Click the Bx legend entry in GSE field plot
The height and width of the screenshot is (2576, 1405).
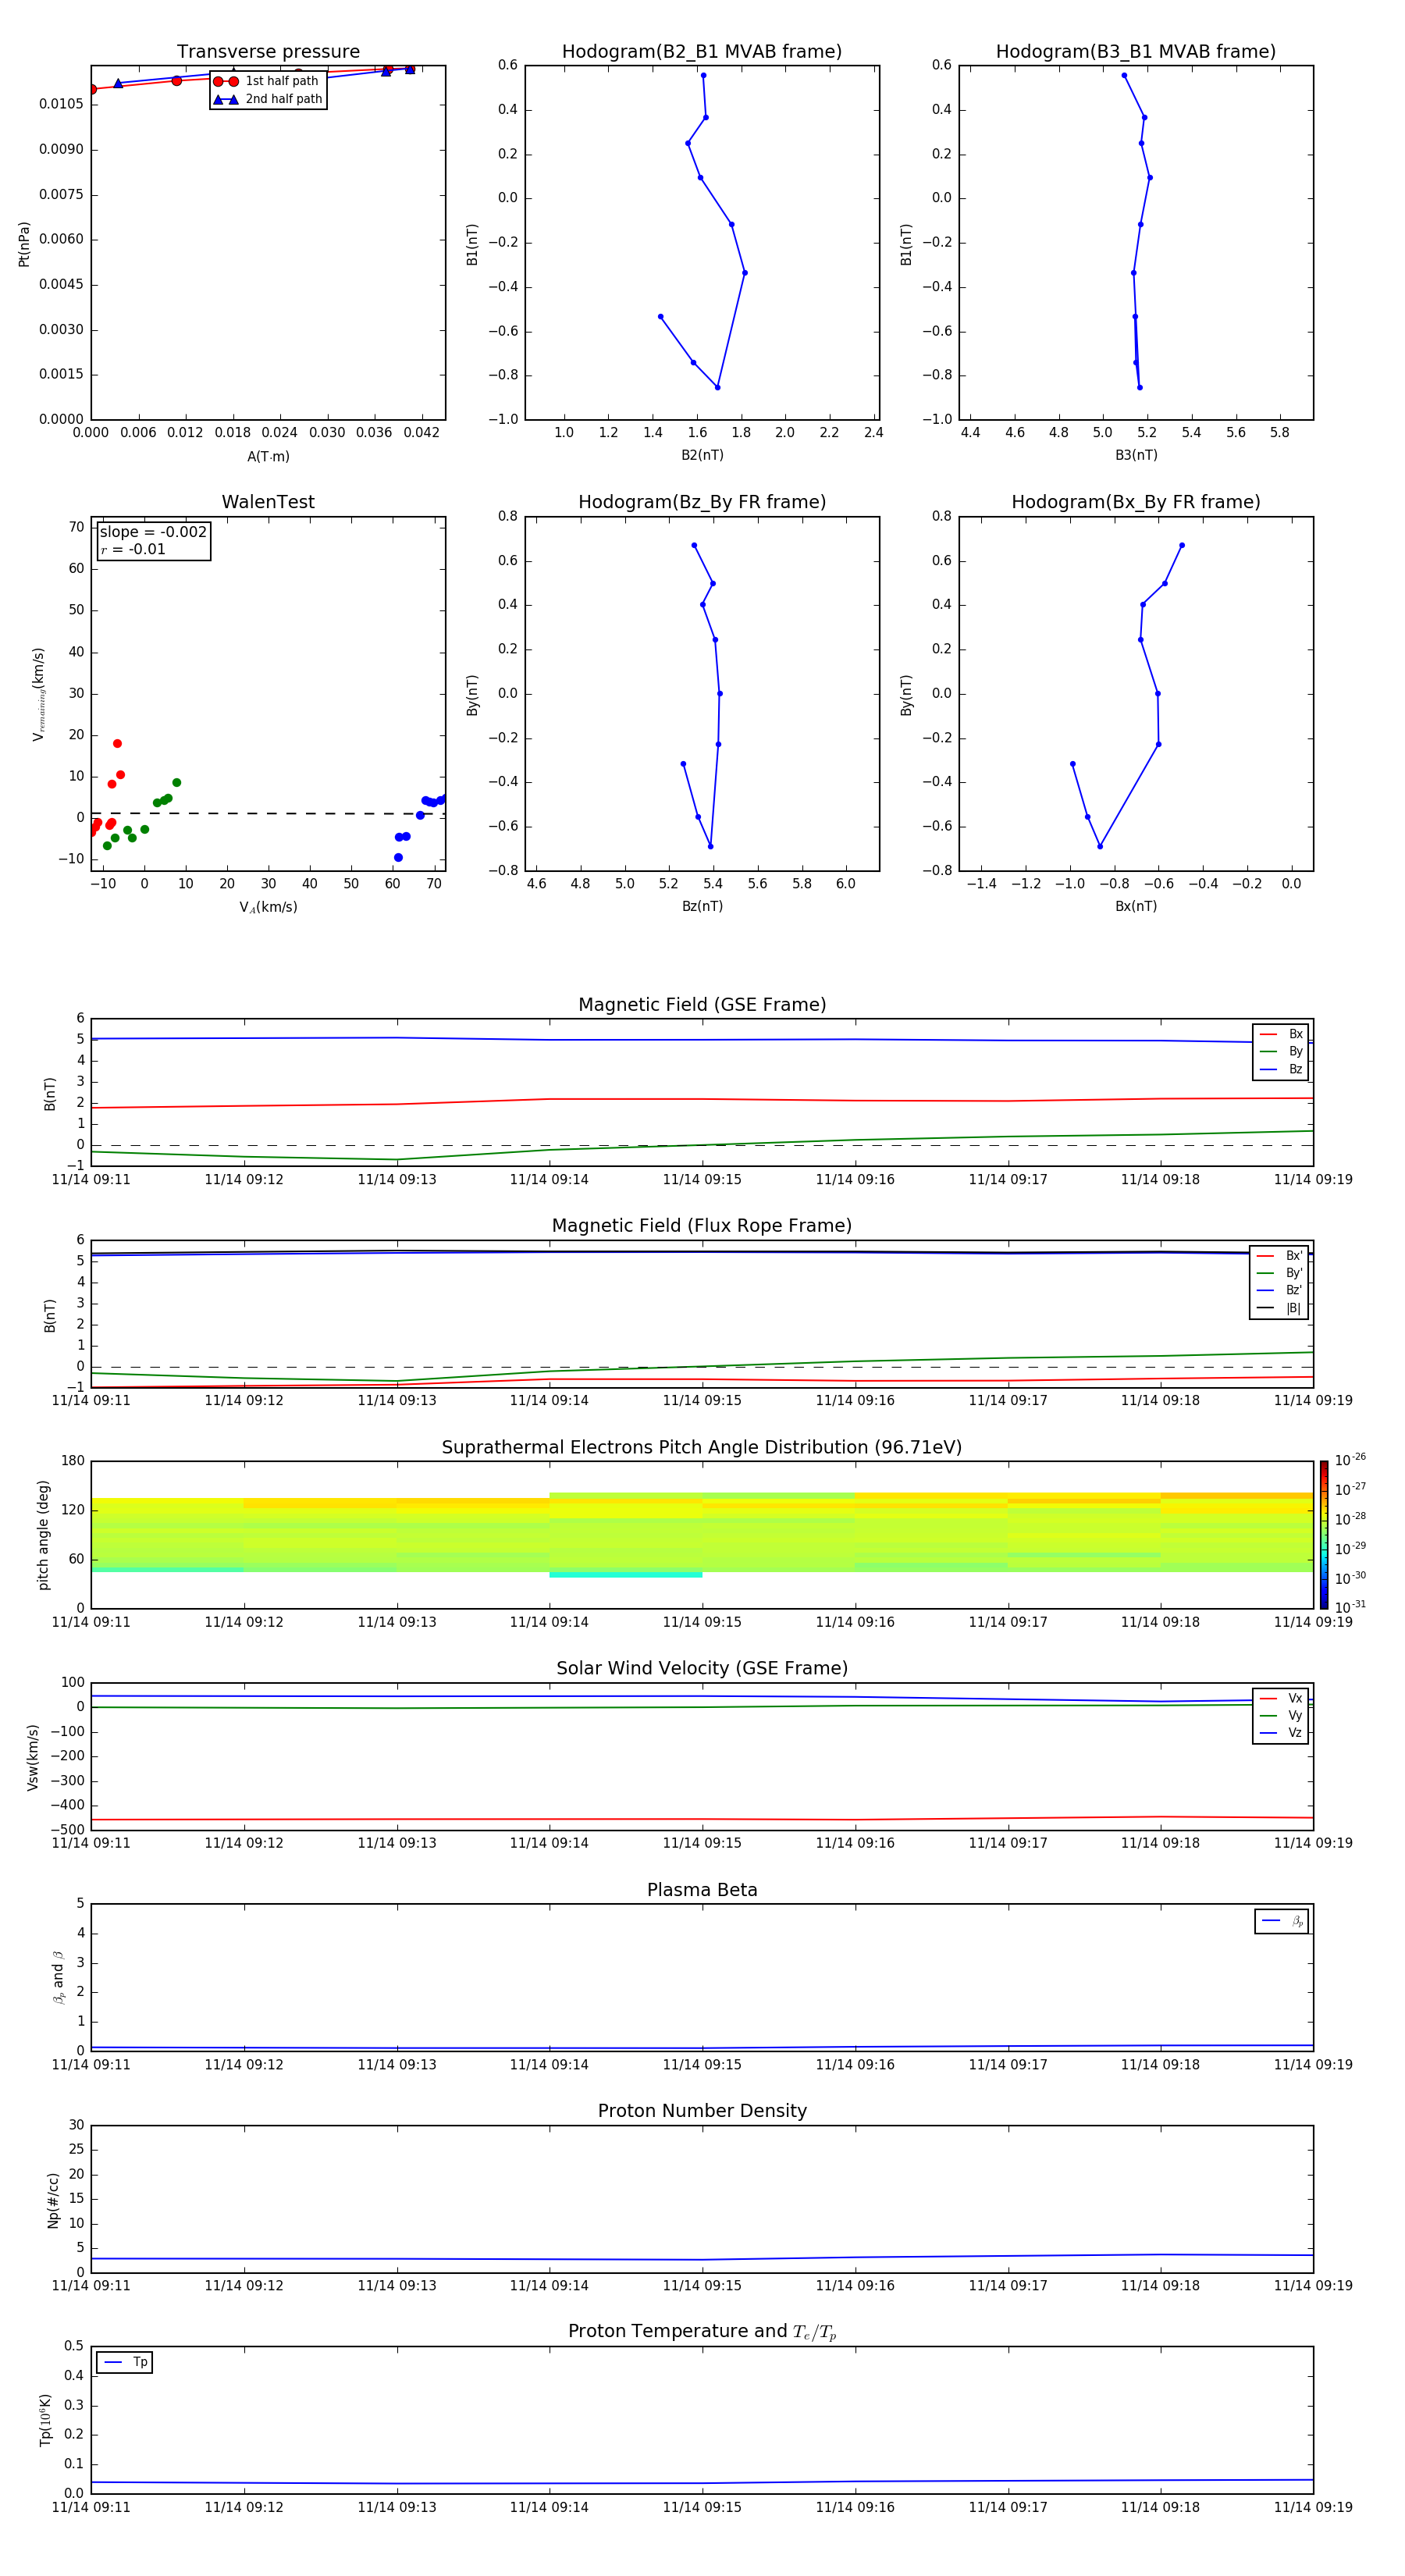1281,1034
